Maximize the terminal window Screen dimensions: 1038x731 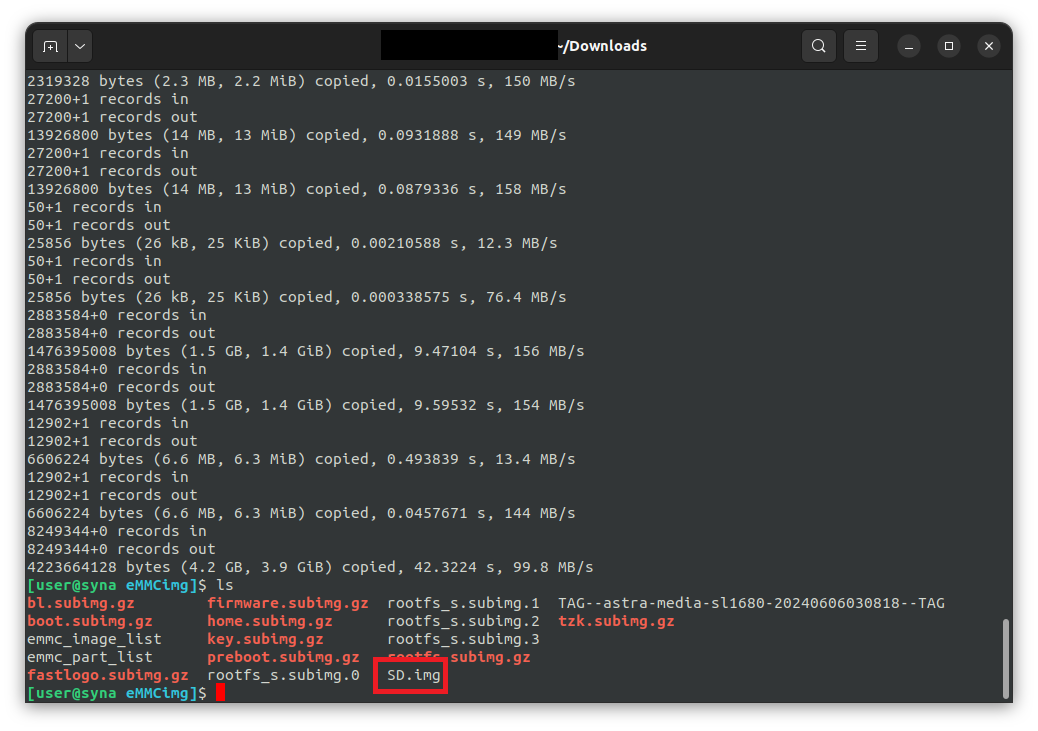pyautogui.click(x=948, y=46)
